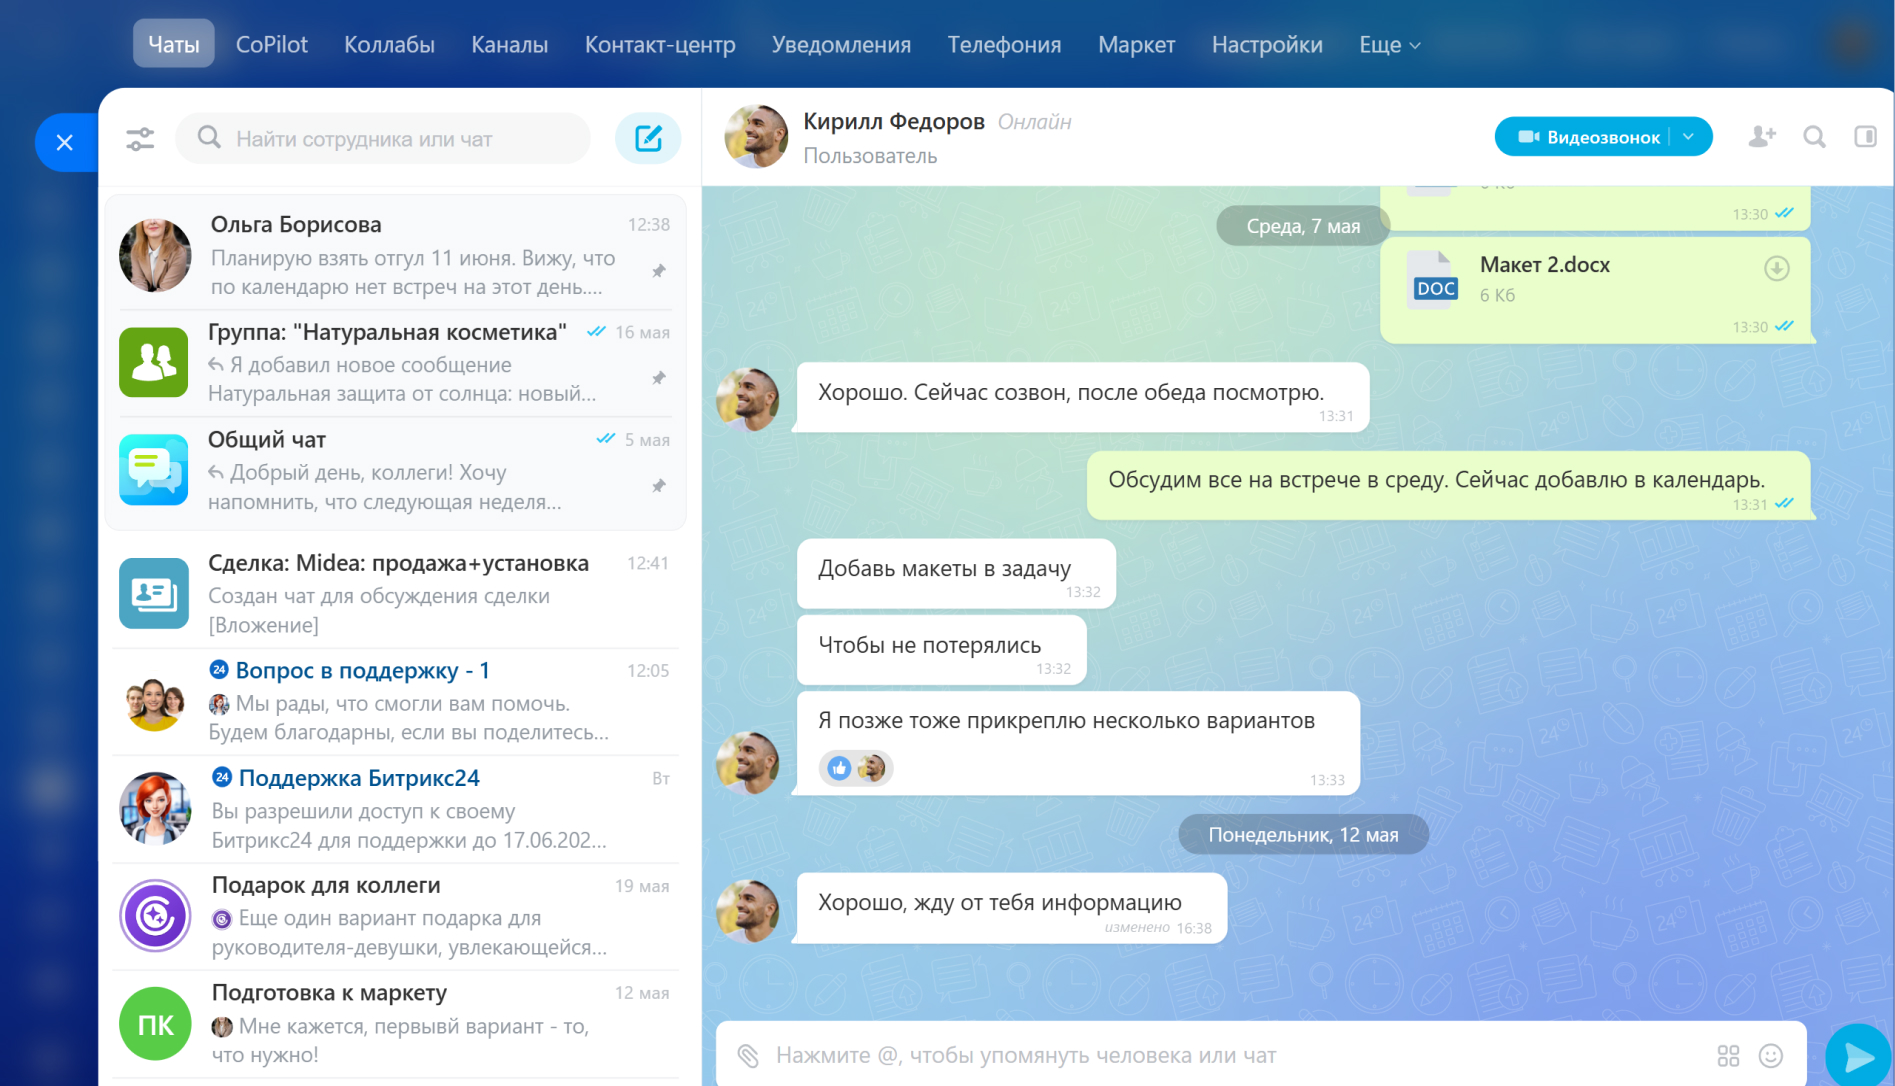Click the green ПК avatar
This screenshot has width=1895, height=1086.
pos(155,1024)
